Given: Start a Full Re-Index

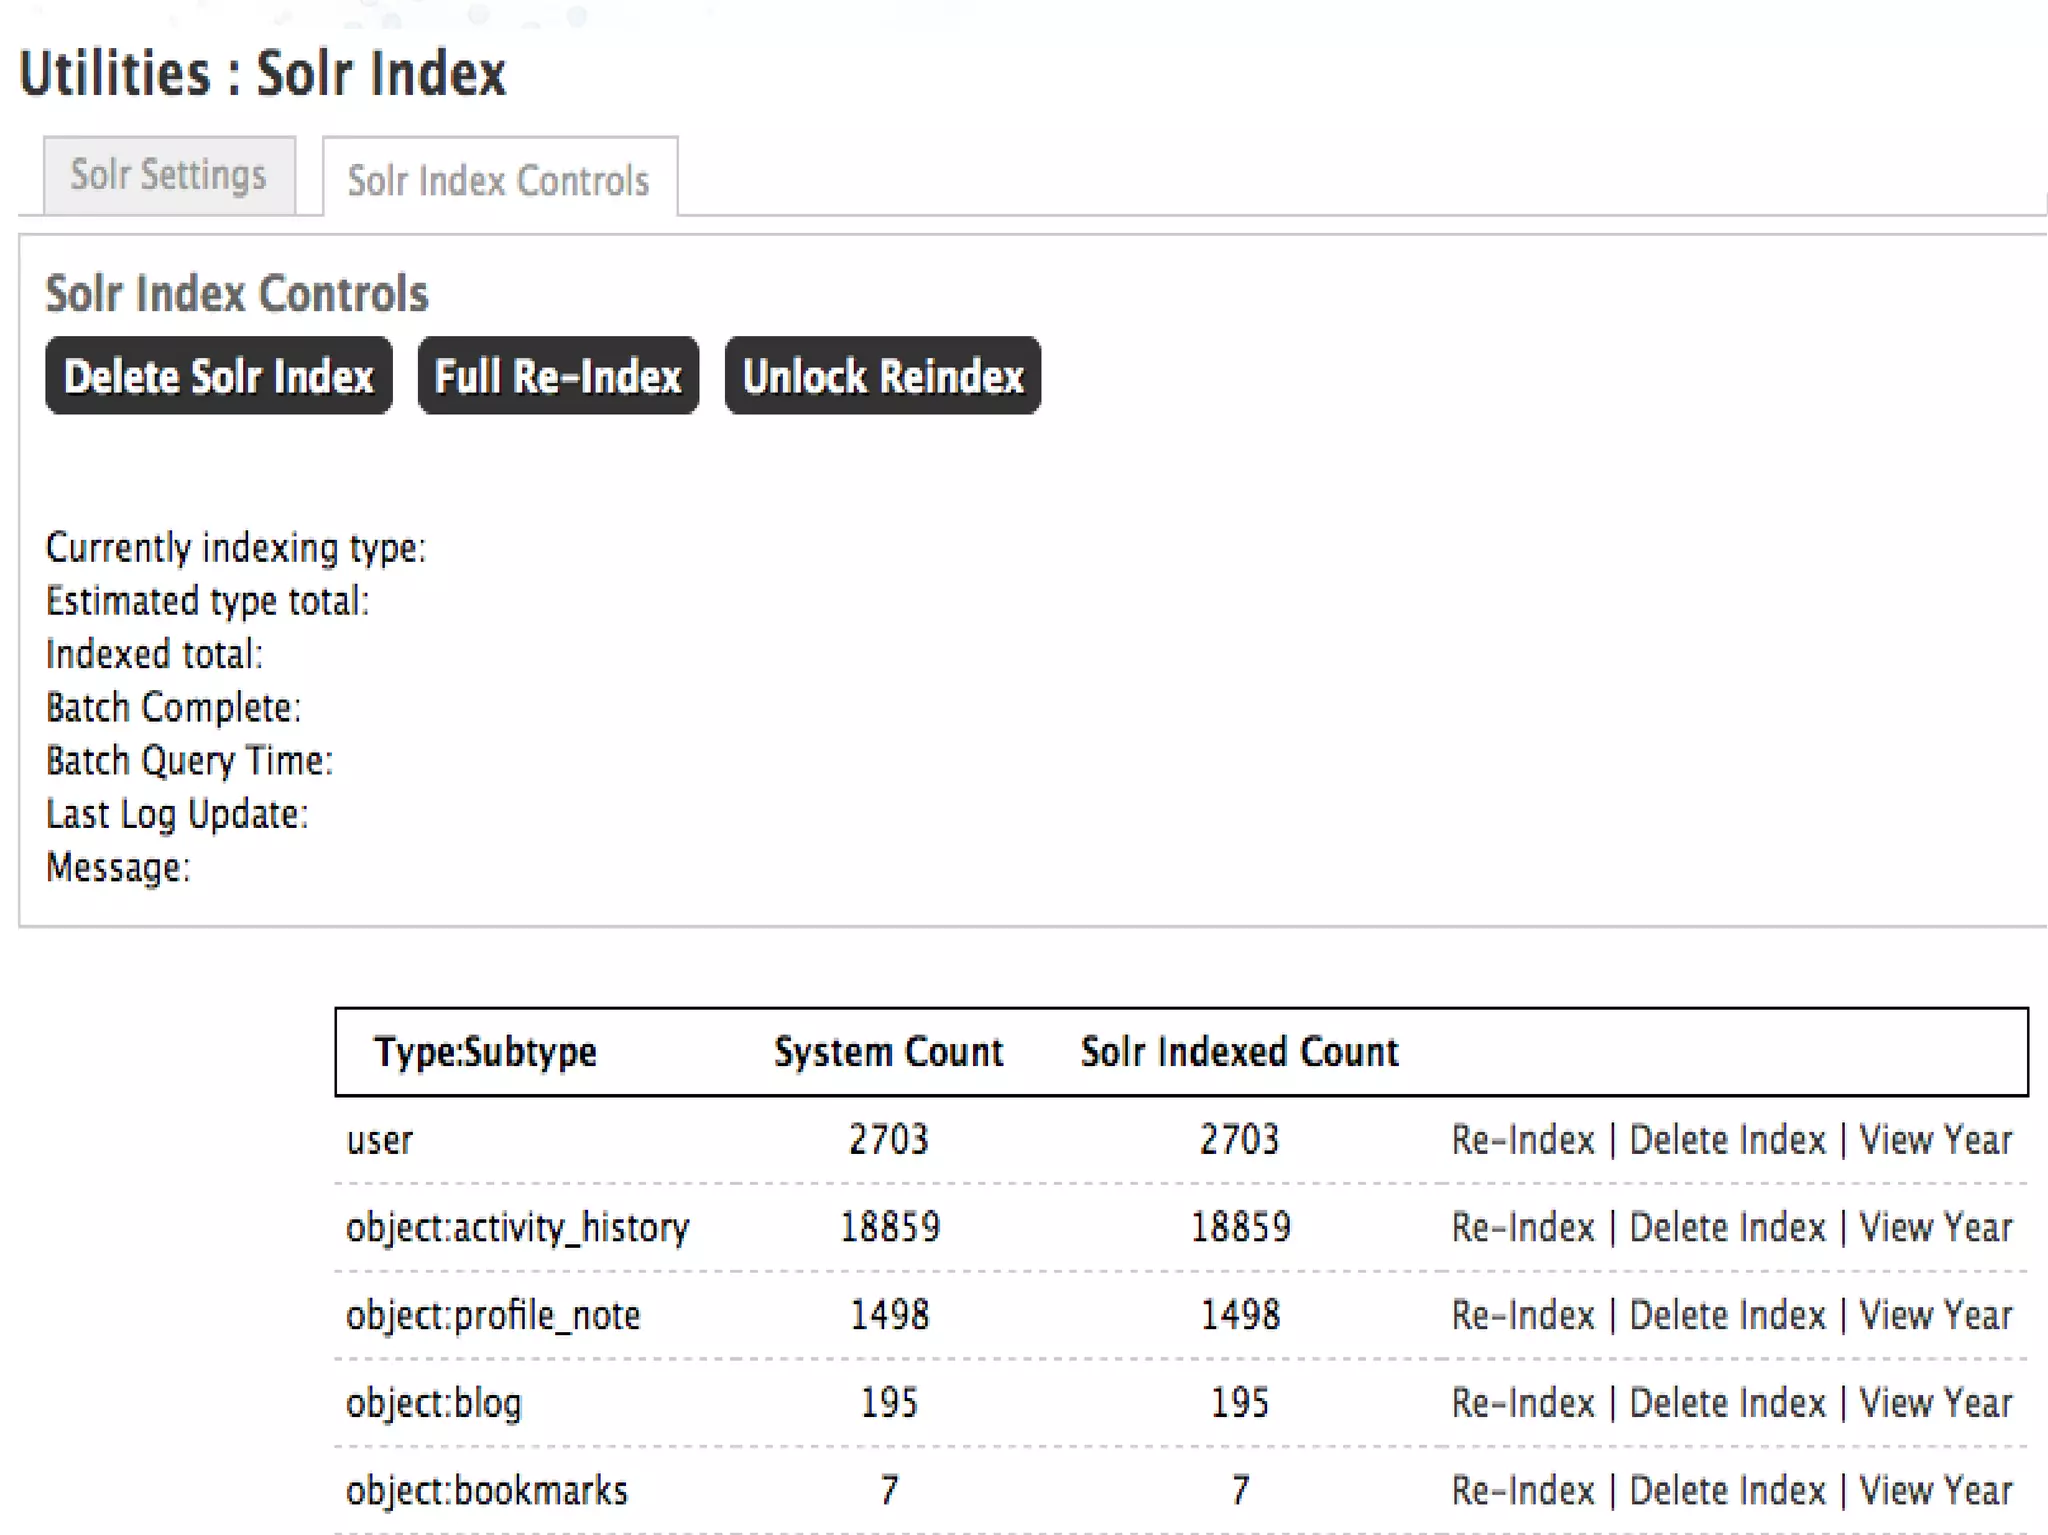Looking at the screenshot, I should 558,377.
